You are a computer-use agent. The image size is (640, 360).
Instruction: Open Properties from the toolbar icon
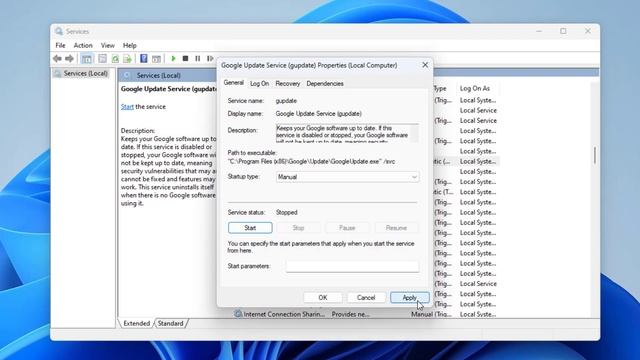click(x=102, y=59)
